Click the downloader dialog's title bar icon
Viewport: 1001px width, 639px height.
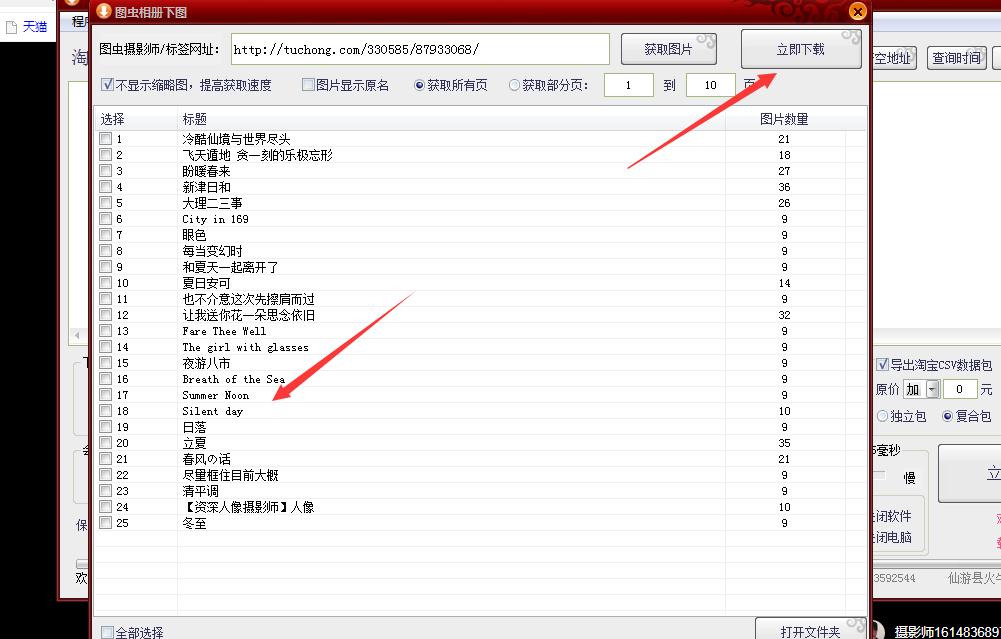point(104,11)
